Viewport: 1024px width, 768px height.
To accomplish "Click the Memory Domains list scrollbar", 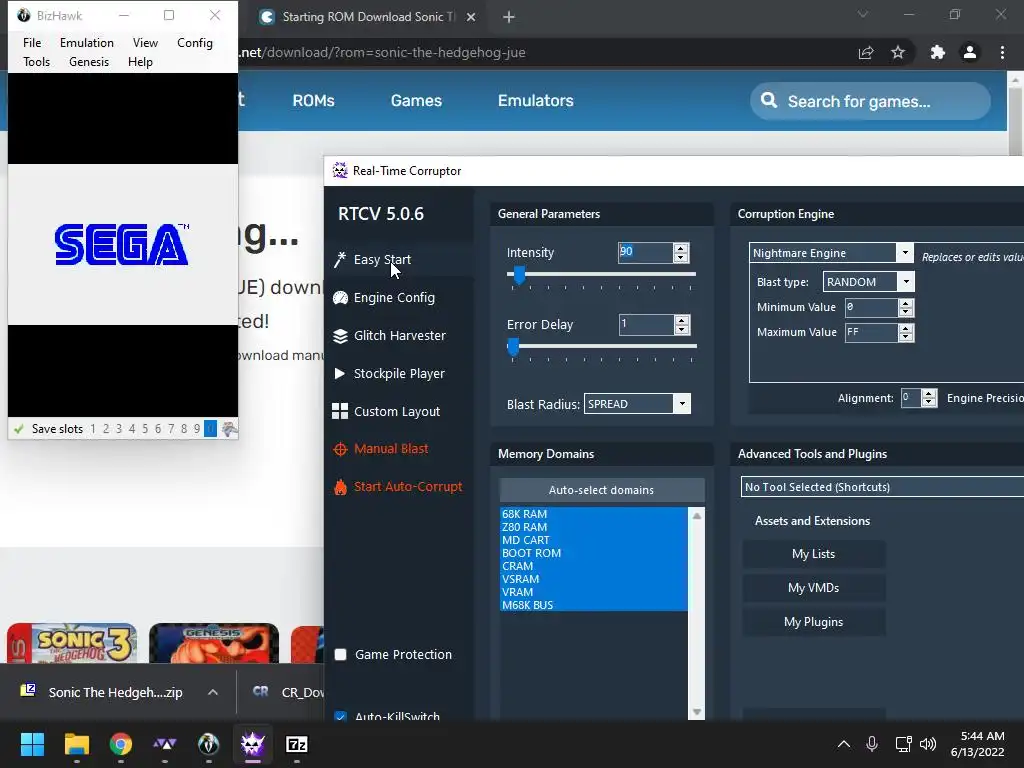I will coord(697,613).
